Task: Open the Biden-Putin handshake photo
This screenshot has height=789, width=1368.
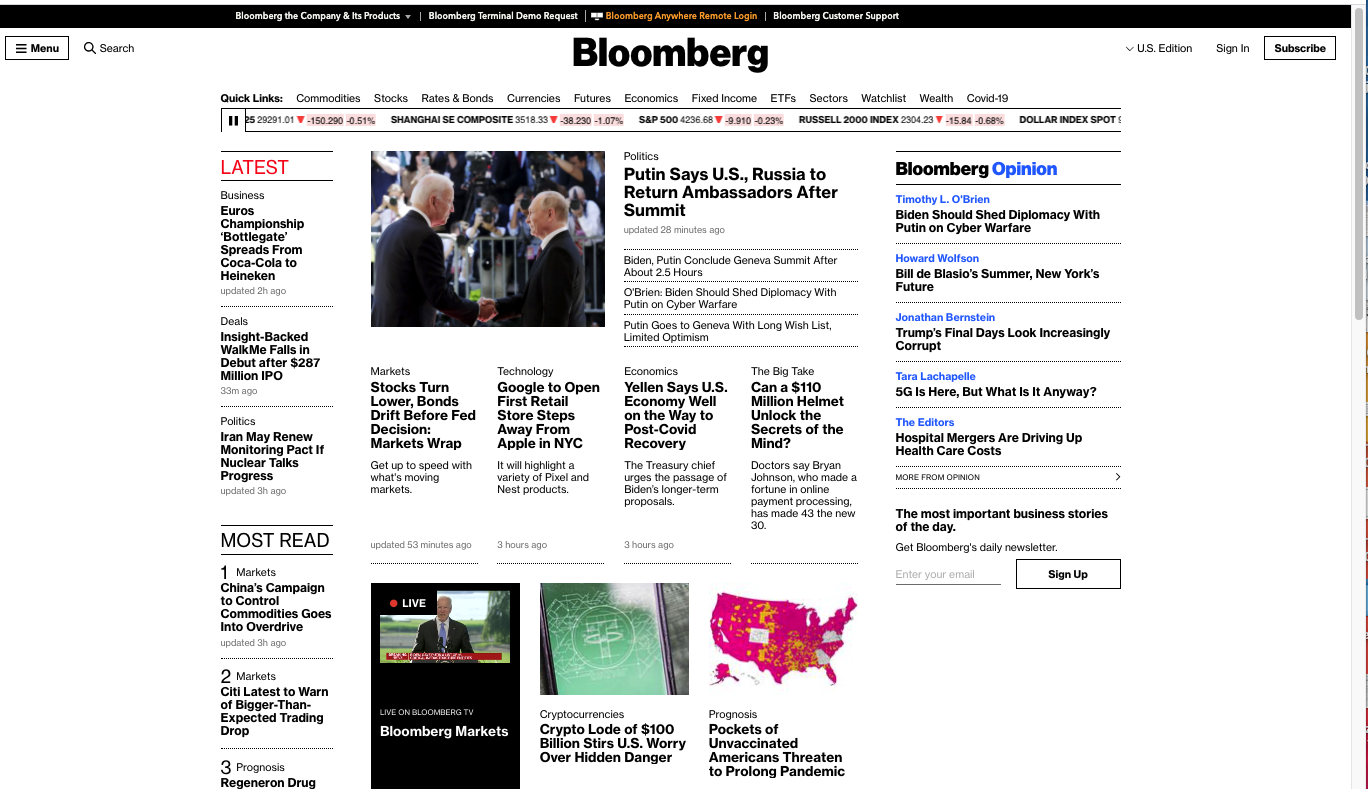Action: coord(487,239)
